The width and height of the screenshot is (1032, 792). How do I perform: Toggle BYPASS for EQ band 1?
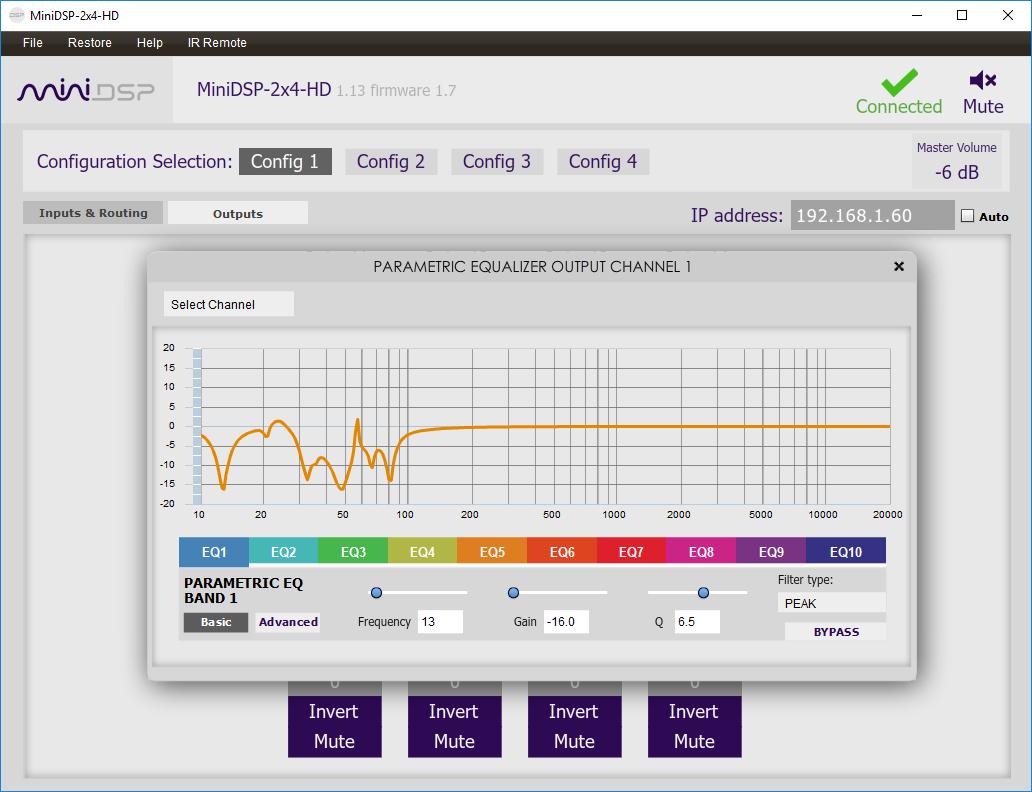coord(835,632)
